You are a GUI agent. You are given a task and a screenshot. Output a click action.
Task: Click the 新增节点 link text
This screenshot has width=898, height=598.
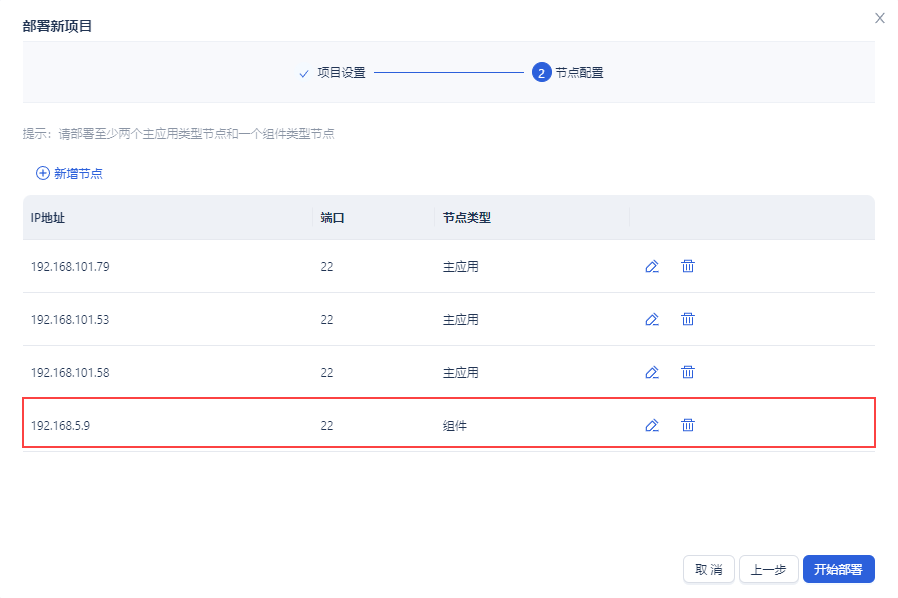click(x=78, y=173)
